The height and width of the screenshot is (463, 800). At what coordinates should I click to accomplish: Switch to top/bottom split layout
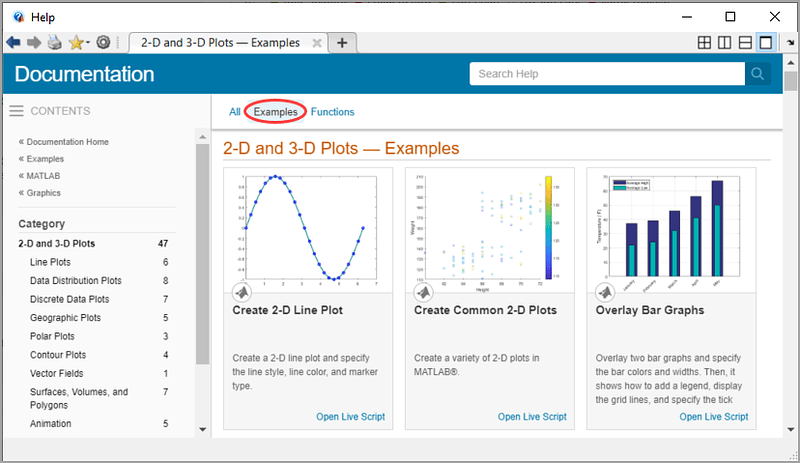click(745, 43)
